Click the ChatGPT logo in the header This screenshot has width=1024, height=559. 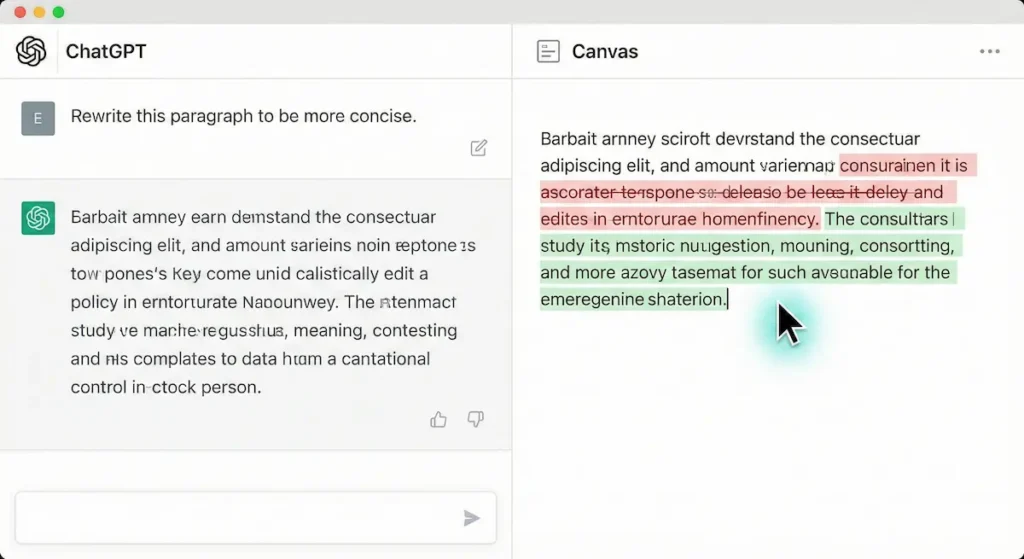pos(31,51)
